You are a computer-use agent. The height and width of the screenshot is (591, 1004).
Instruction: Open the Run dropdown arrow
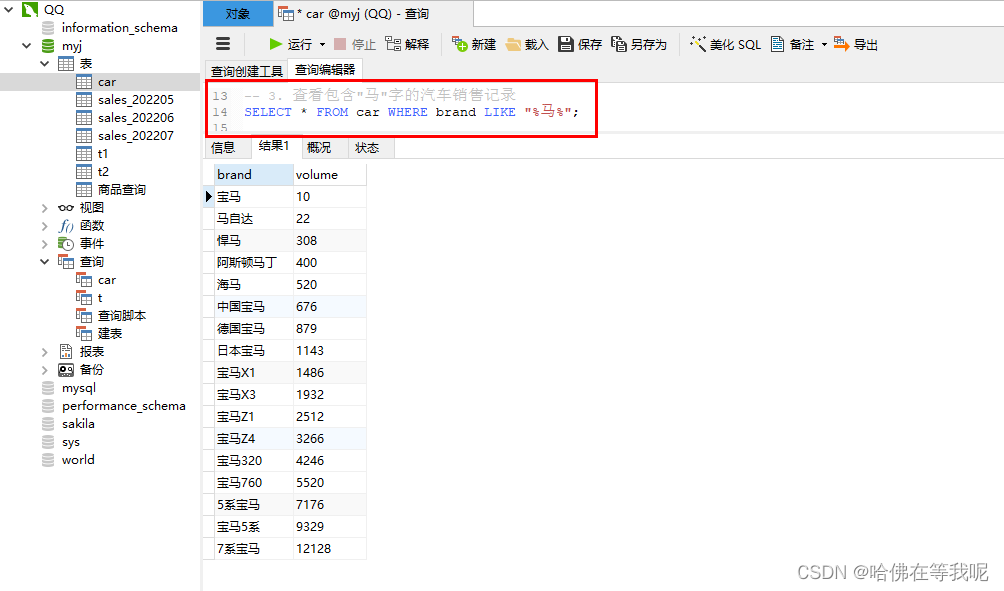(322, 45)
